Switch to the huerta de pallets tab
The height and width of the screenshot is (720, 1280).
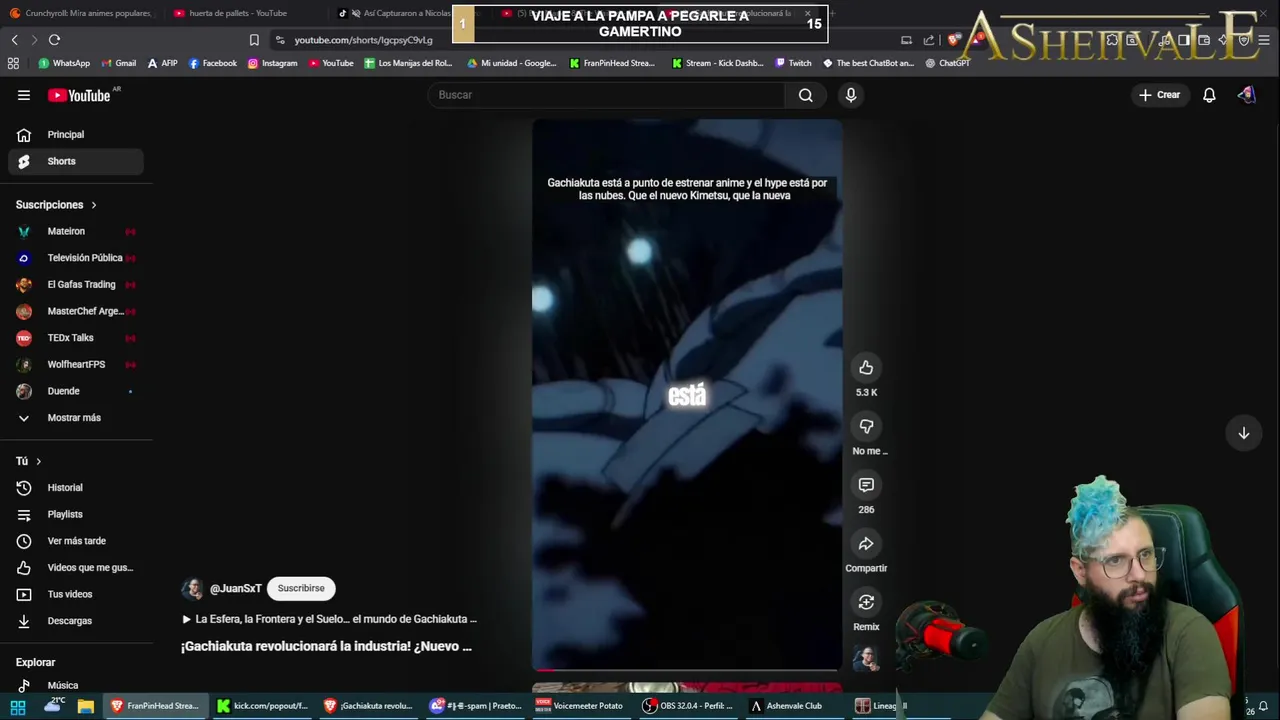click(238, 13)
